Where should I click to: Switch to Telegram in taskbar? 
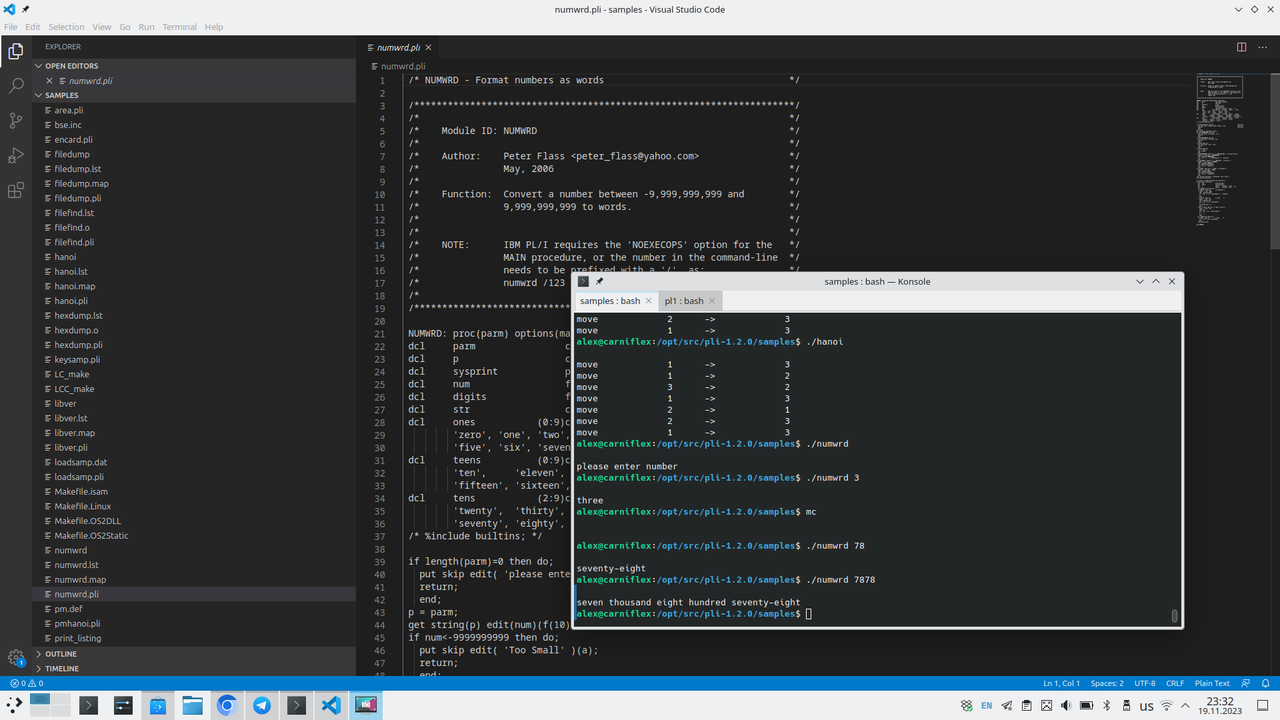pos(261,705)
